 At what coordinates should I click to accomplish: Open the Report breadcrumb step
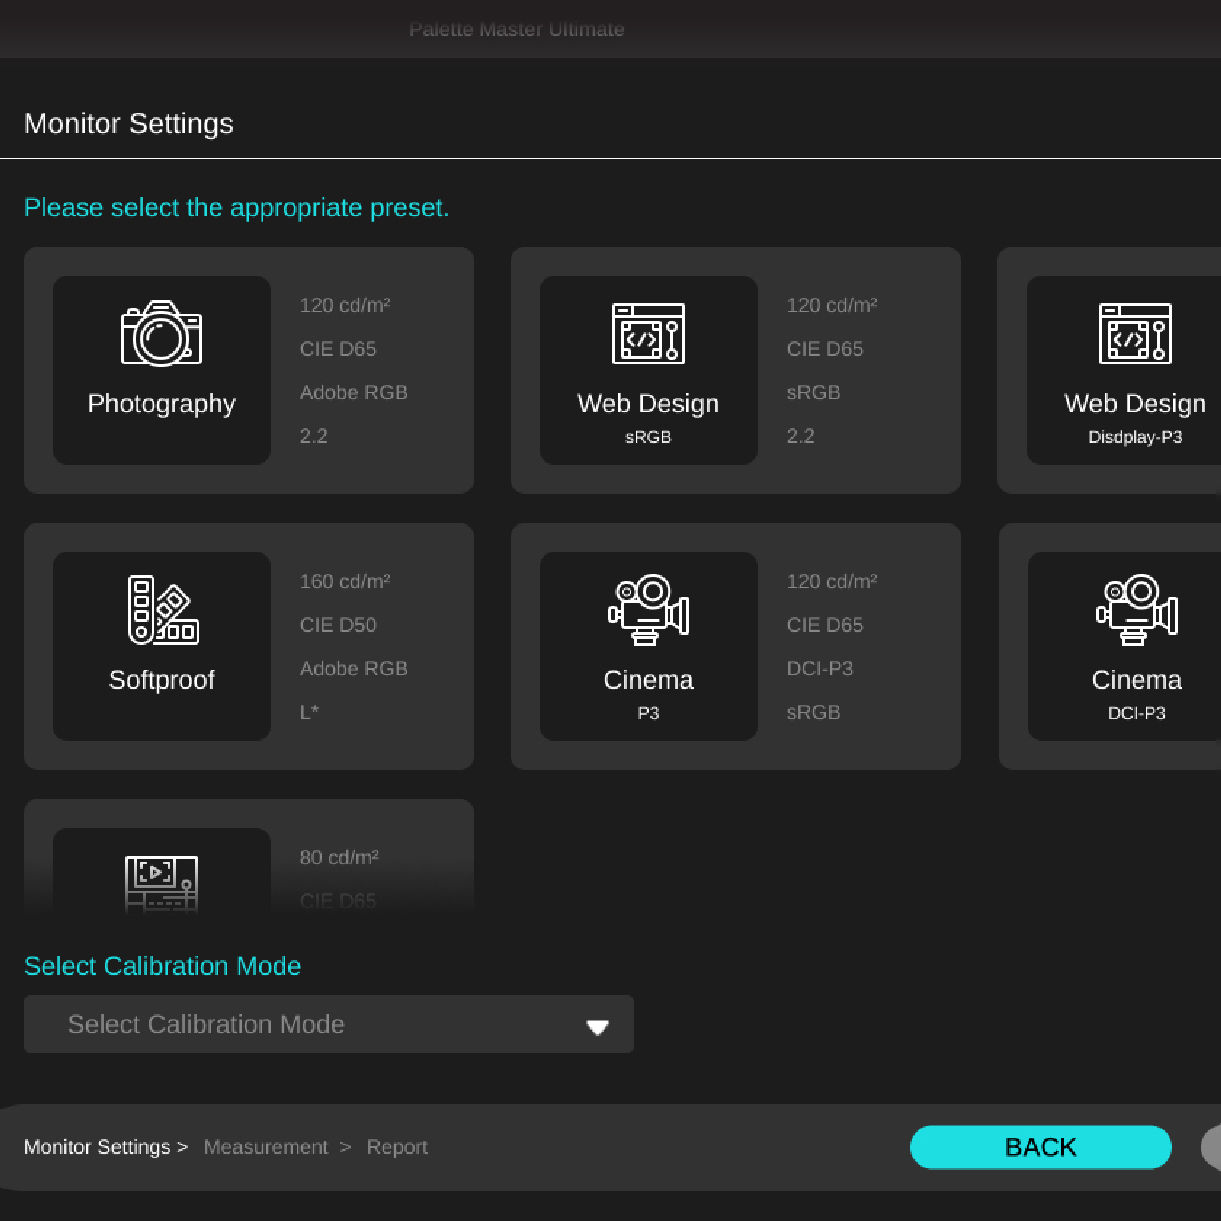pos(397,1147)
